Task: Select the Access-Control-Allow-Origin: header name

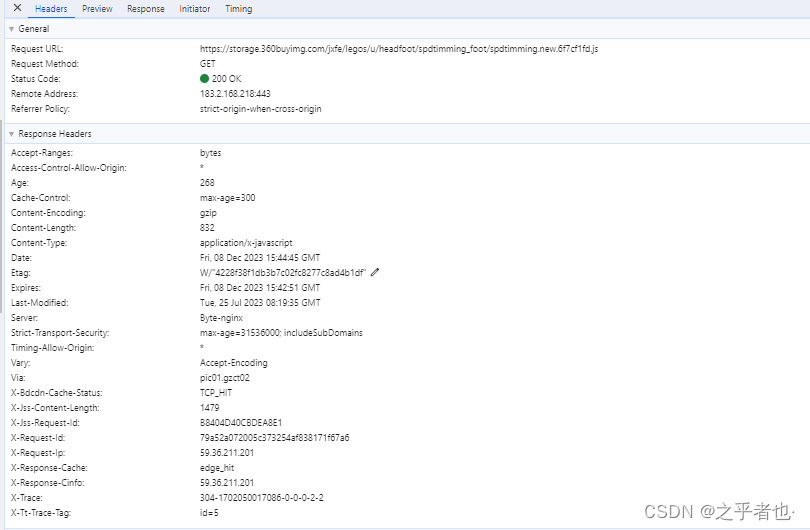Action: [x=69, y=168]
